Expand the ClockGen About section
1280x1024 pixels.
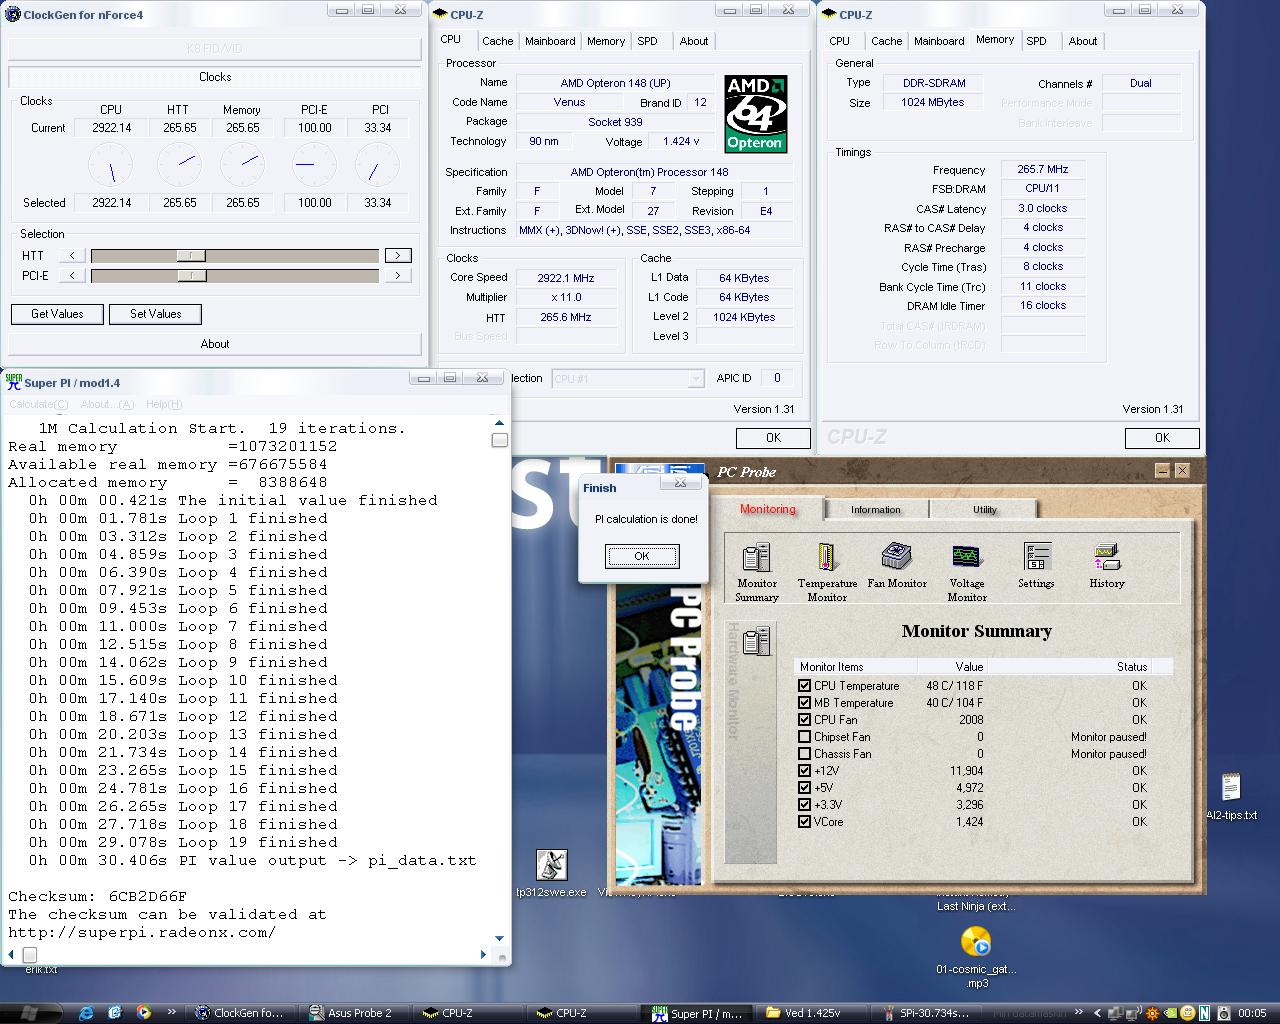click(x=215, y=344)
